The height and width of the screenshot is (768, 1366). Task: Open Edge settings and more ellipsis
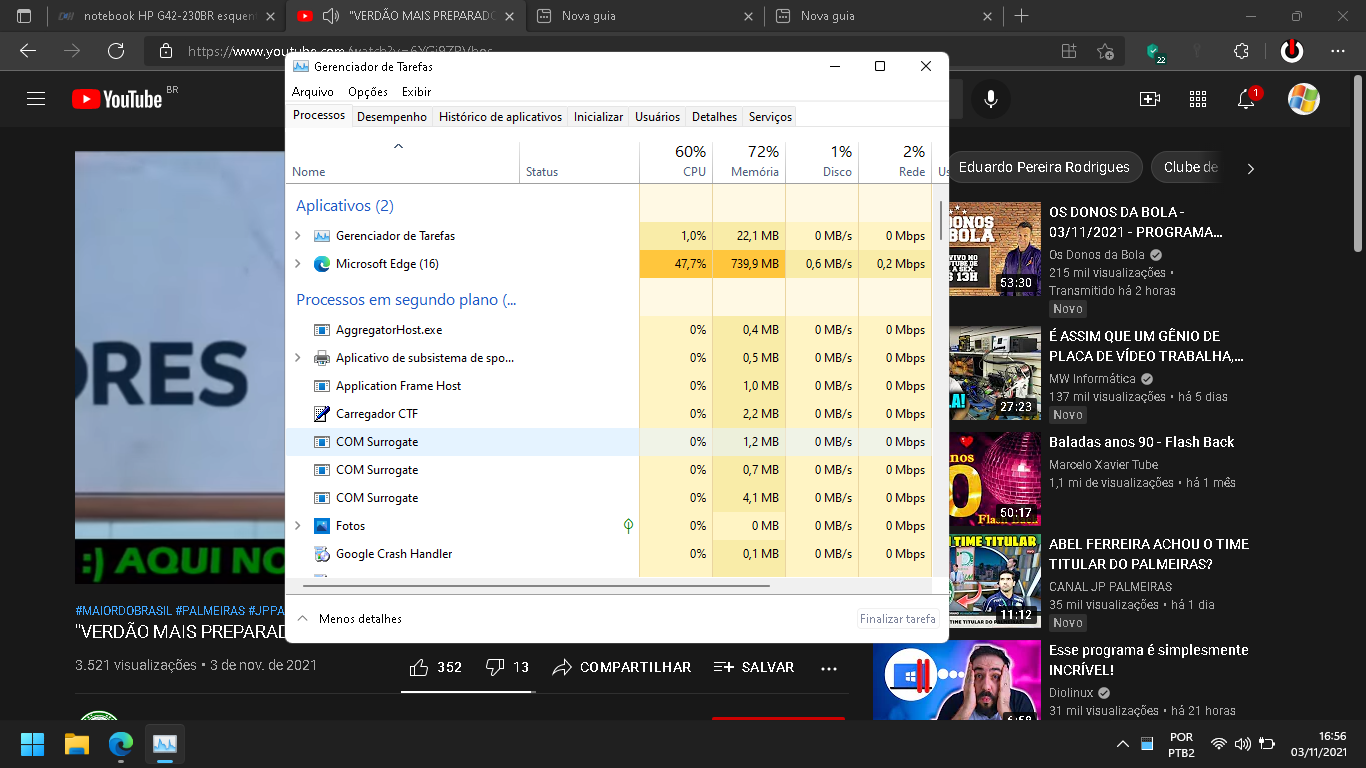click(x=1338, y=51)
